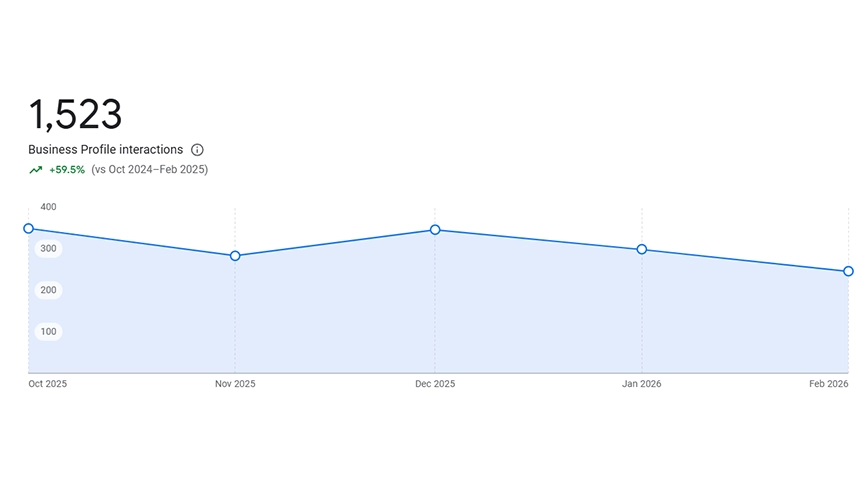This screenshot has height=485, width=865.
Task: Select the Nov 2025 data point on chart
Action: click(x=235, y=256)
